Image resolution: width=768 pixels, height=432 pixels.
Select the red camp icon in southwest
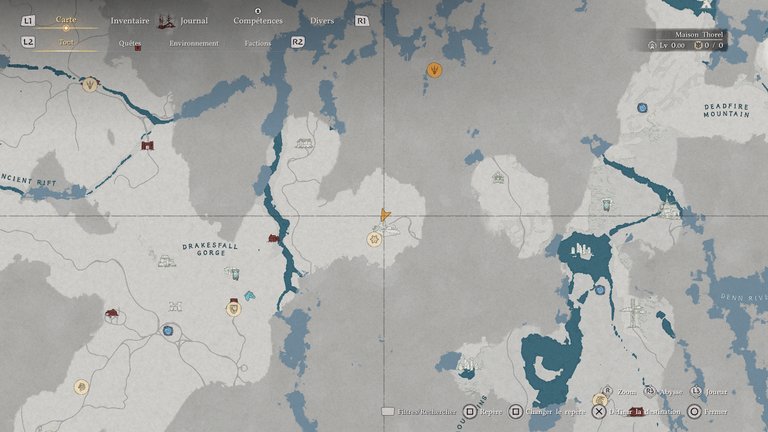pos(112,313)
